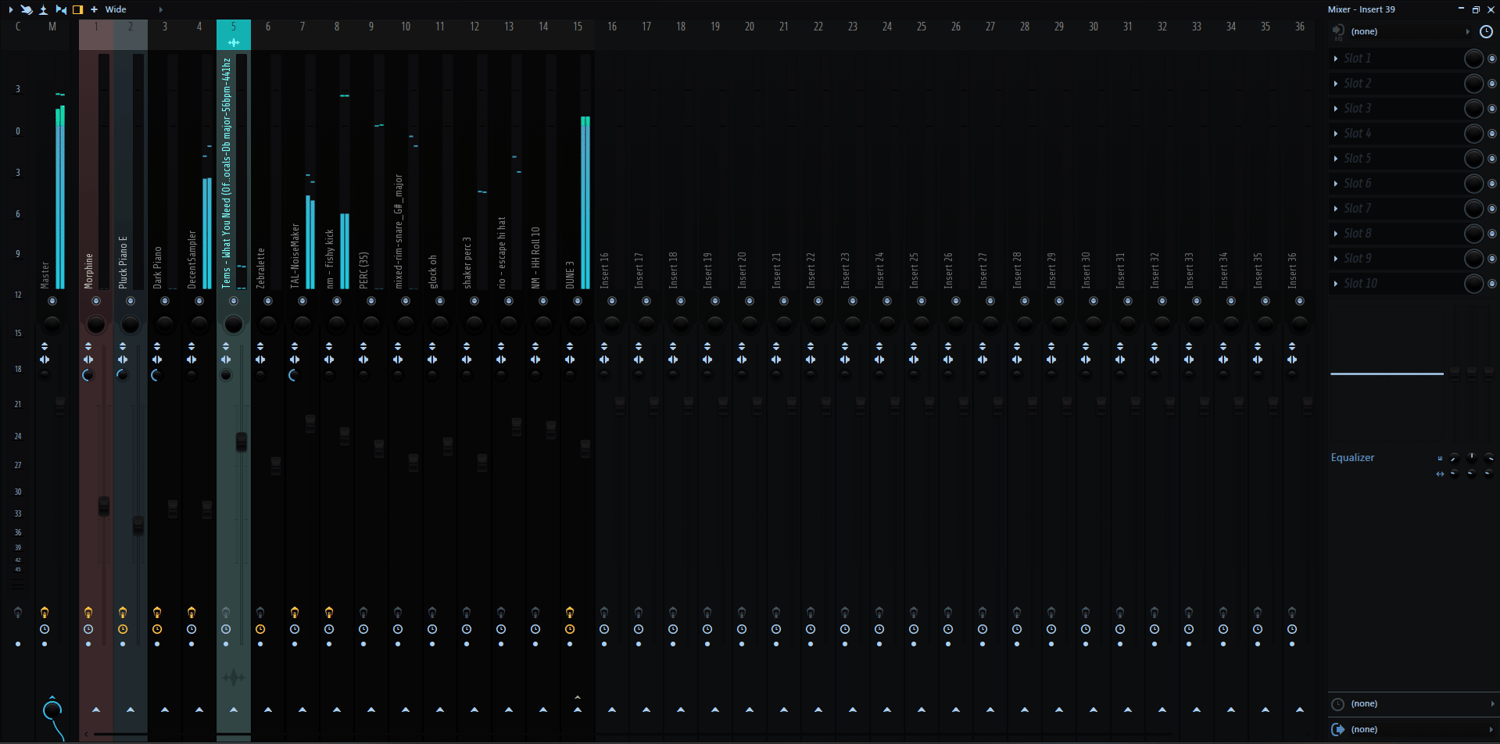
Task: Click the plus icon in mixer toolbar
Action: pyautogui.click(x=94, y=9)
